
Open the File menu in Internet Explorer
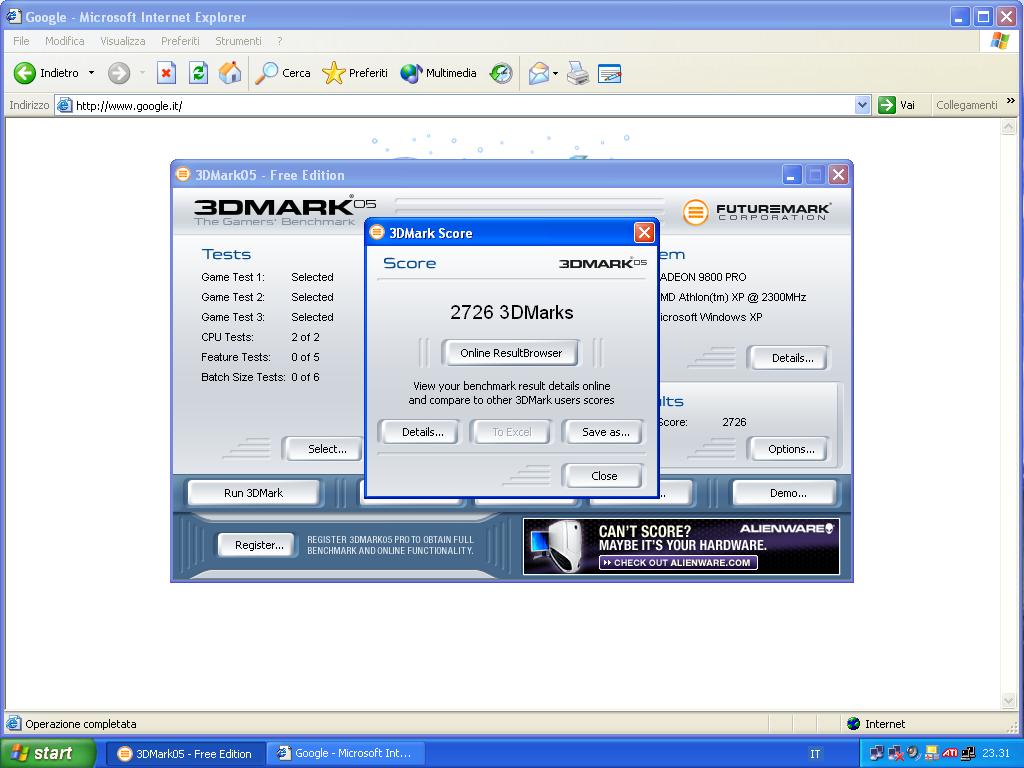coord(21,41)
